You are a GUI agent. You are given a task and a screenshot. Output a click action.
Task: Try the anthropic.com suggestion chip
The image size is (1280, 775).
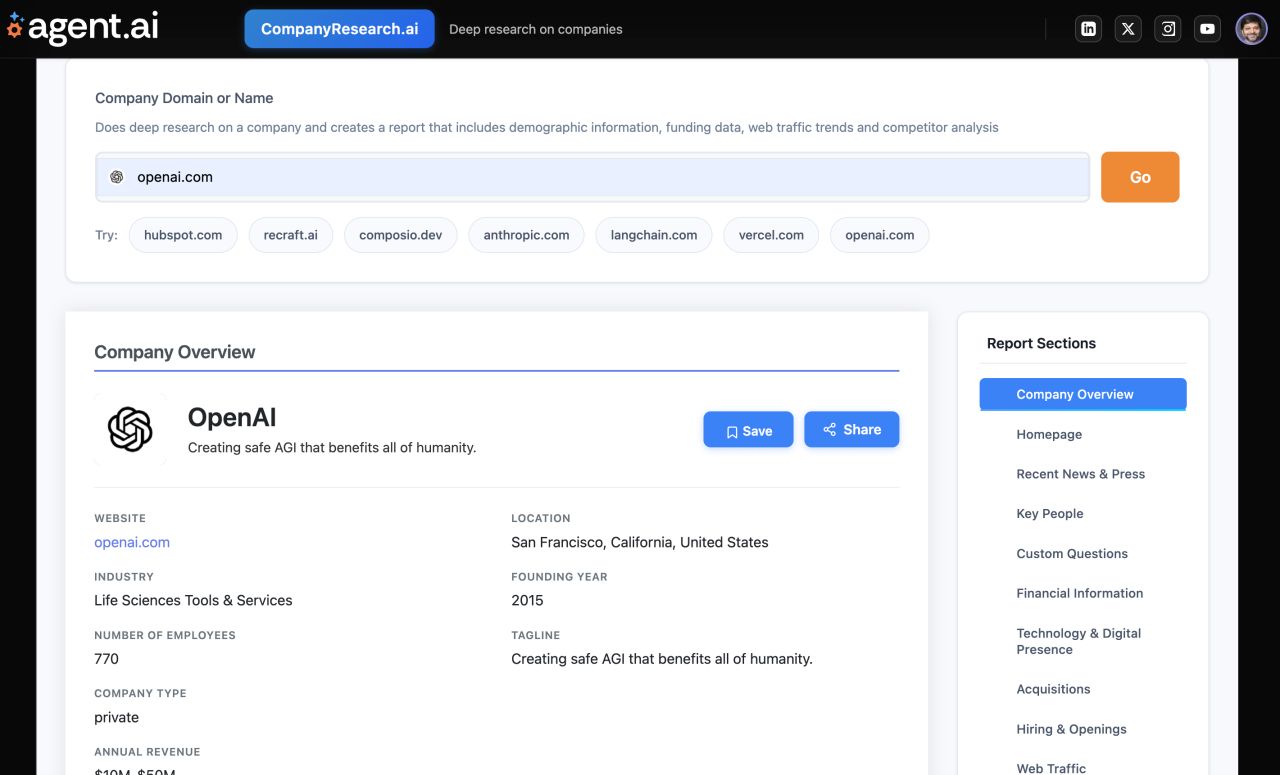pos(526,235)
